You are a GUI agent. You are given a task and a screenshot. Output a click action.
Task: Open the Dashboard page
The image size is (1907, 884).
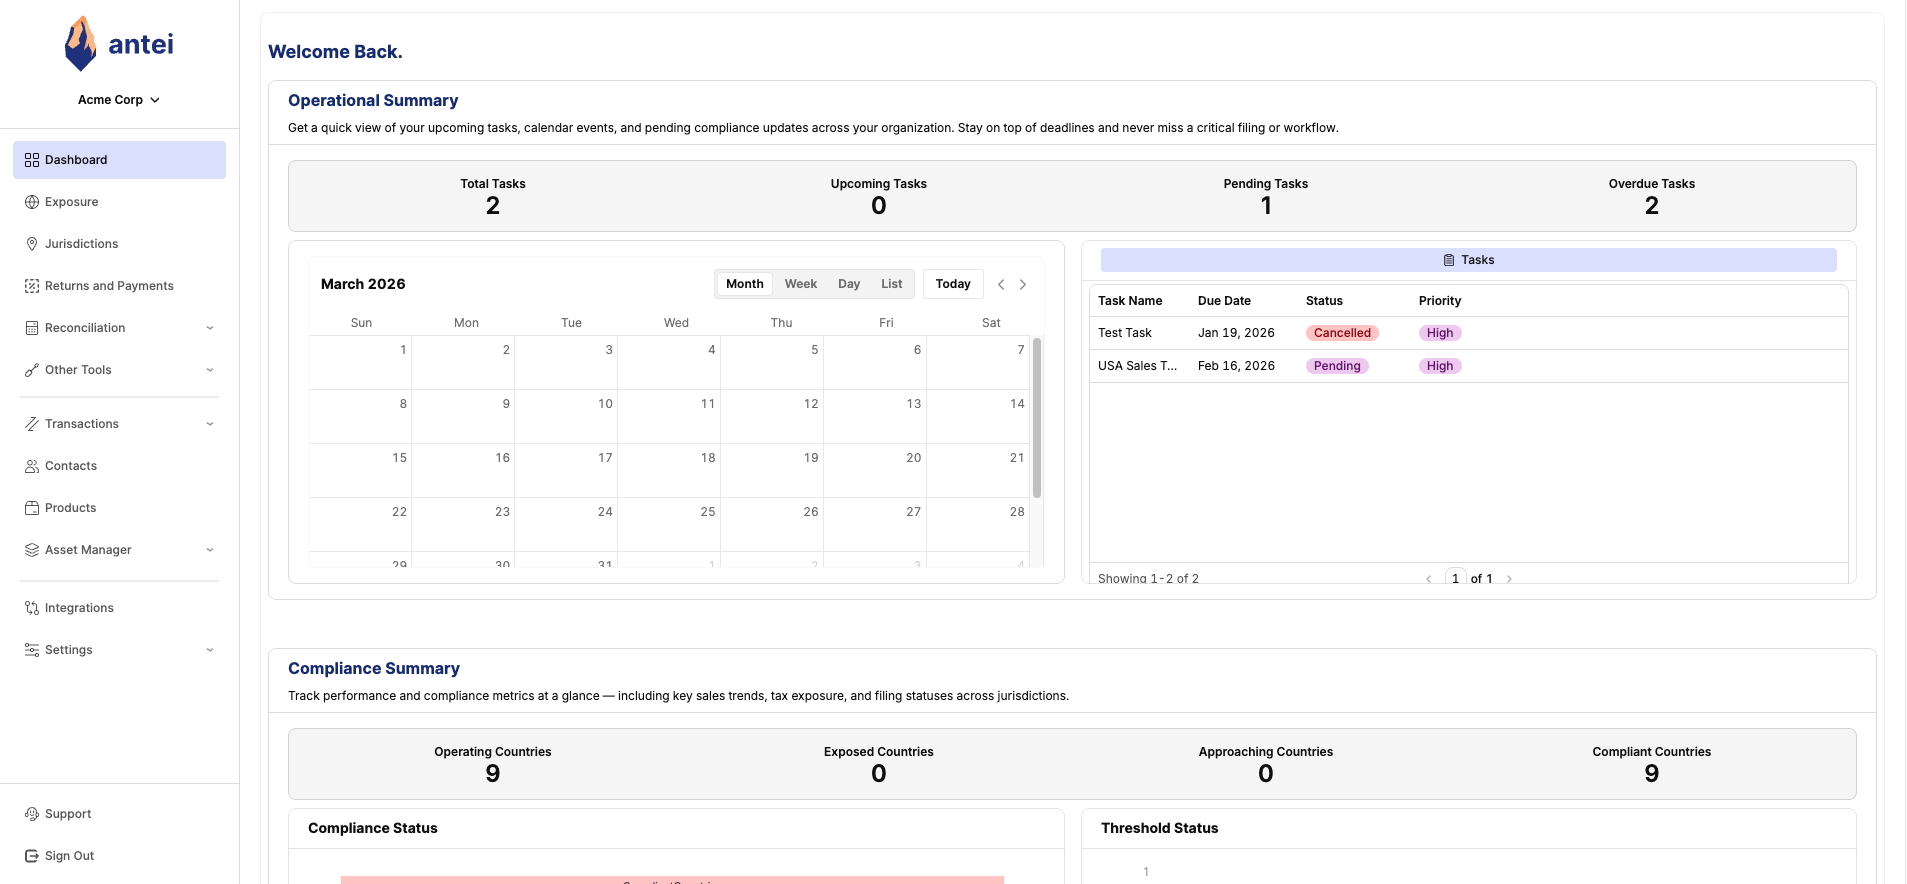119,160
